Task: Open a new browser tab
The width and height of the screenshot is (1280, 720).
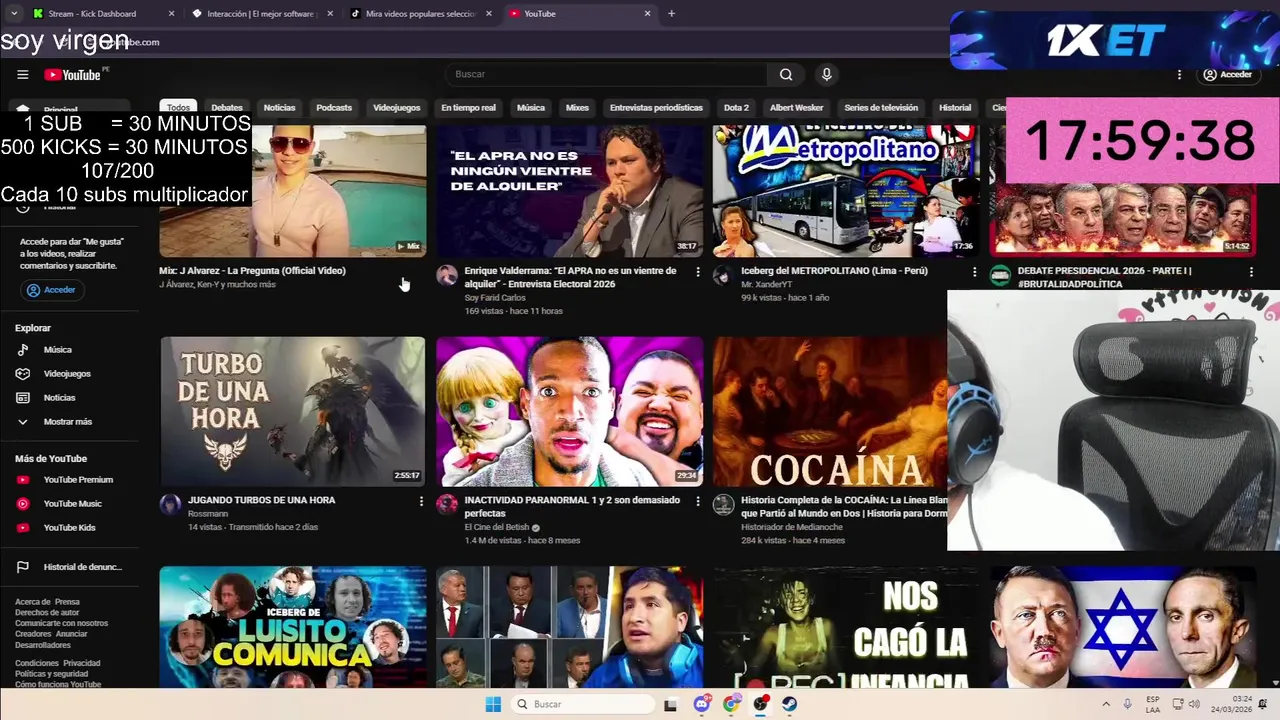Action: point(671,14)
